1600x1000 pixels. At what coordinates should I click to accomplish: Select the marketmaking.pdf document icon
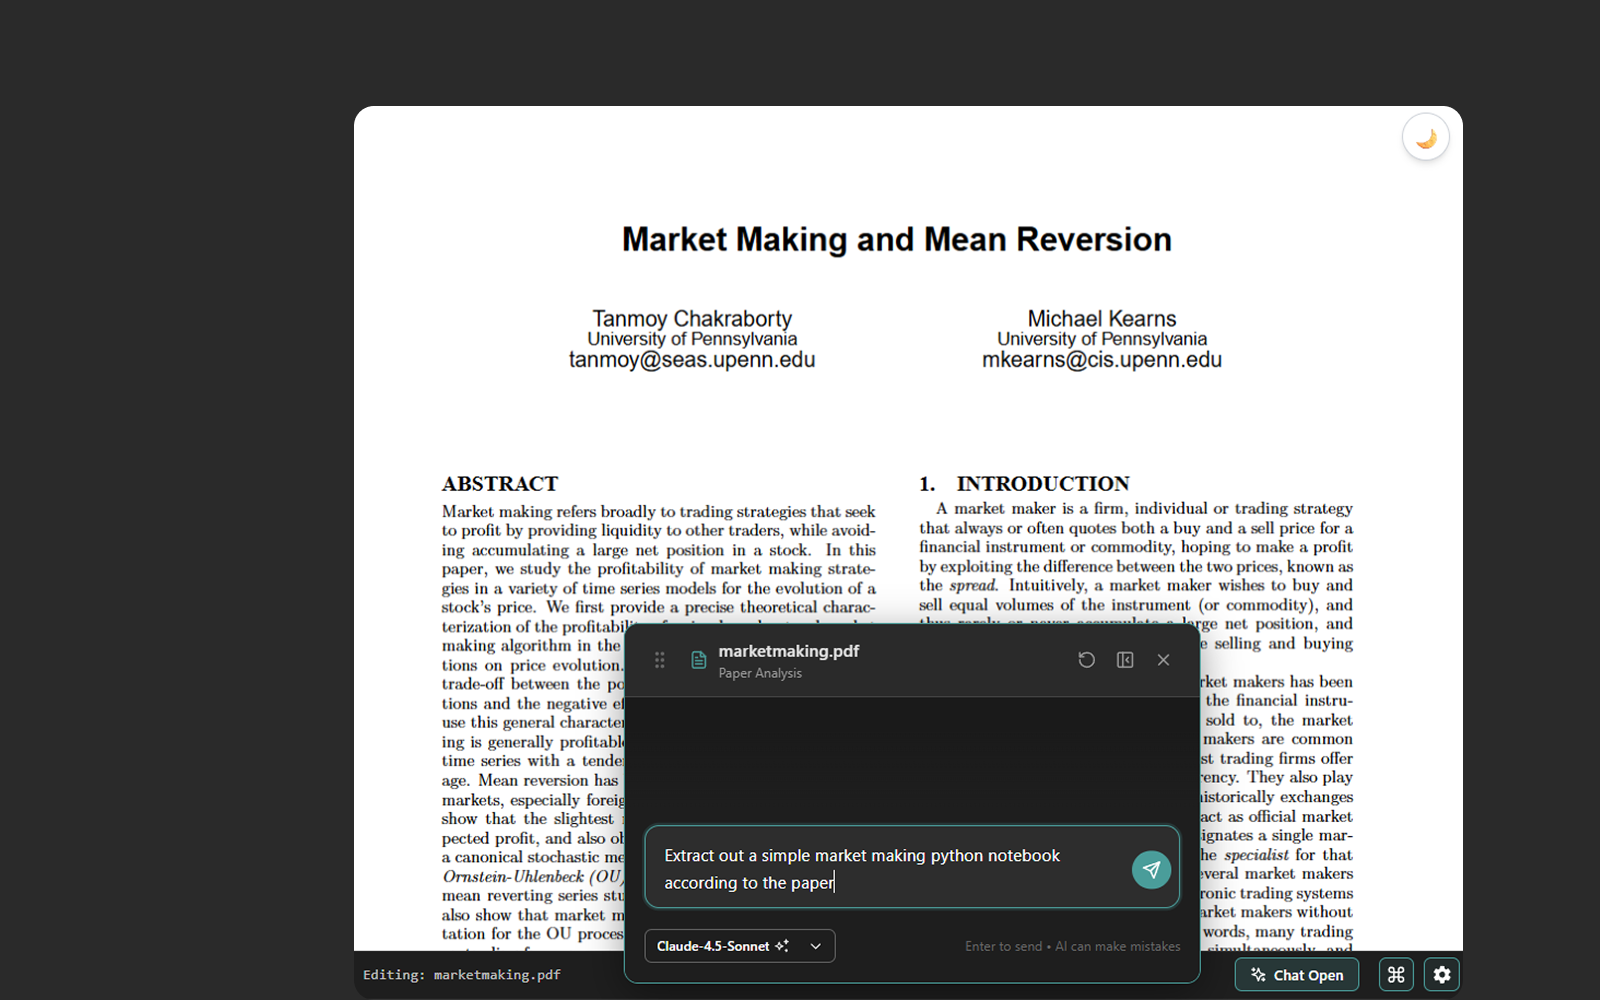click(697, 660)
